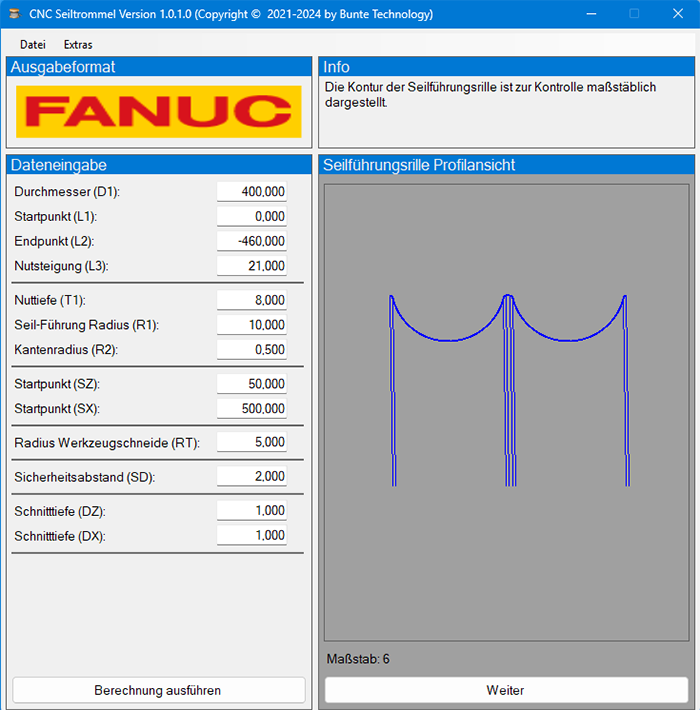Click the FANUC output format logo
Viewport: 700px width, 710px height.
pyautogui.click(x=158, y=111)
